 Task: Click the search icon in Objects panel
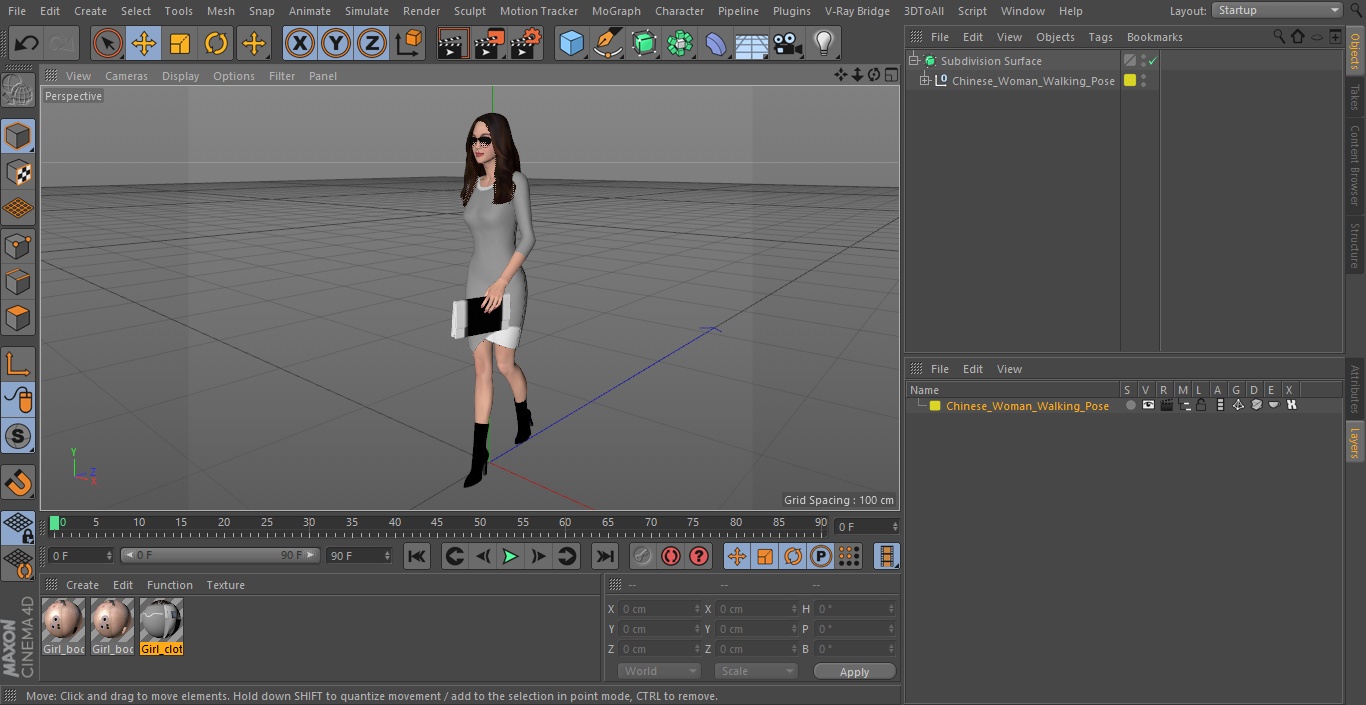coord(1278,37)
